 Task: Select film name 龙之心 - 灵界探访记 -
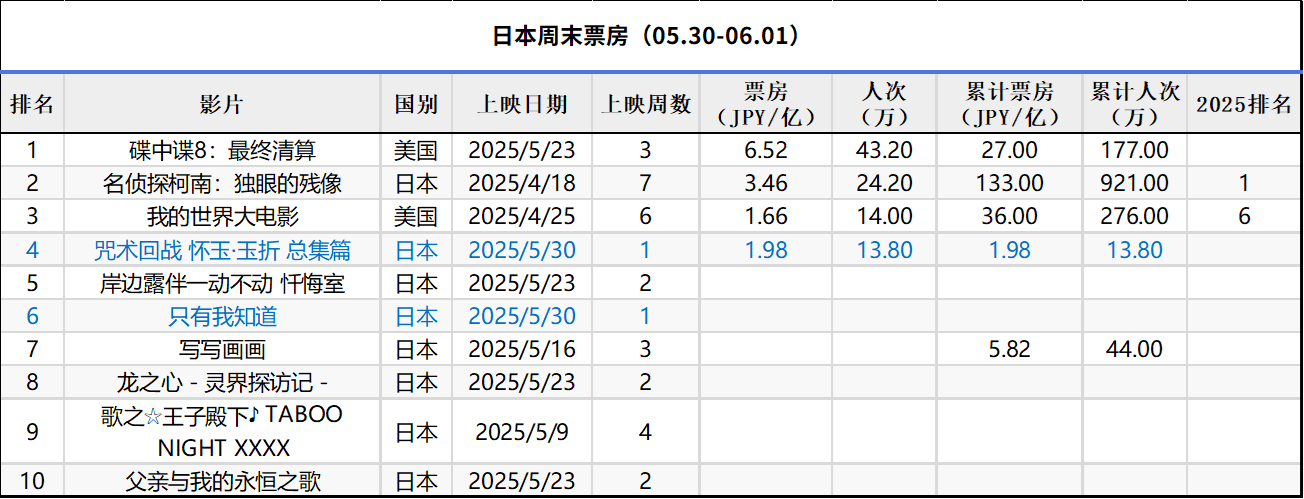point(222,382)
